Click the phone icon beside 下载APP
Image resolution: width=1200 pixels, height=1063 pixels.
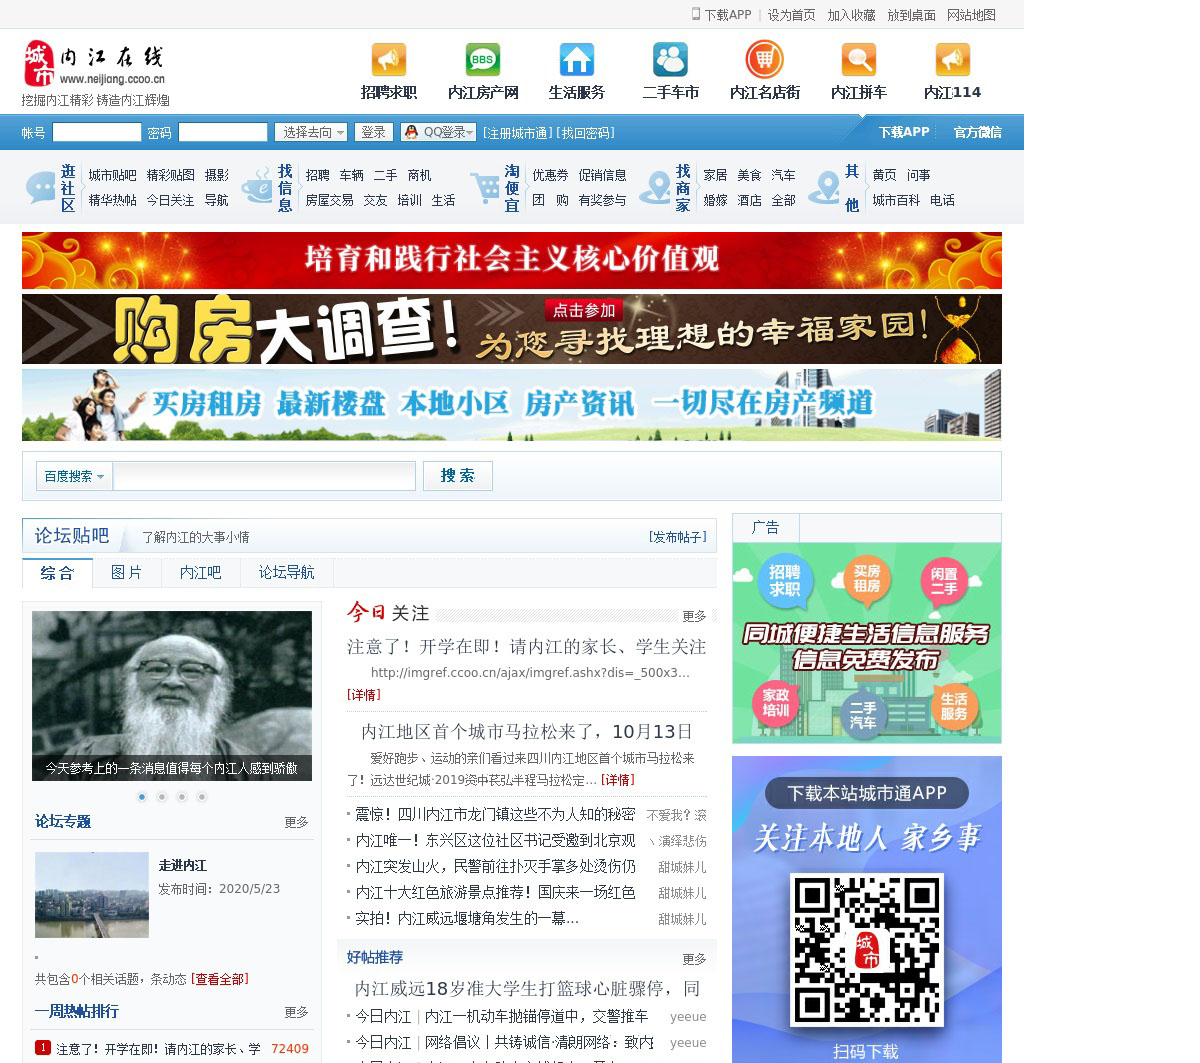[x=696, y=14]
